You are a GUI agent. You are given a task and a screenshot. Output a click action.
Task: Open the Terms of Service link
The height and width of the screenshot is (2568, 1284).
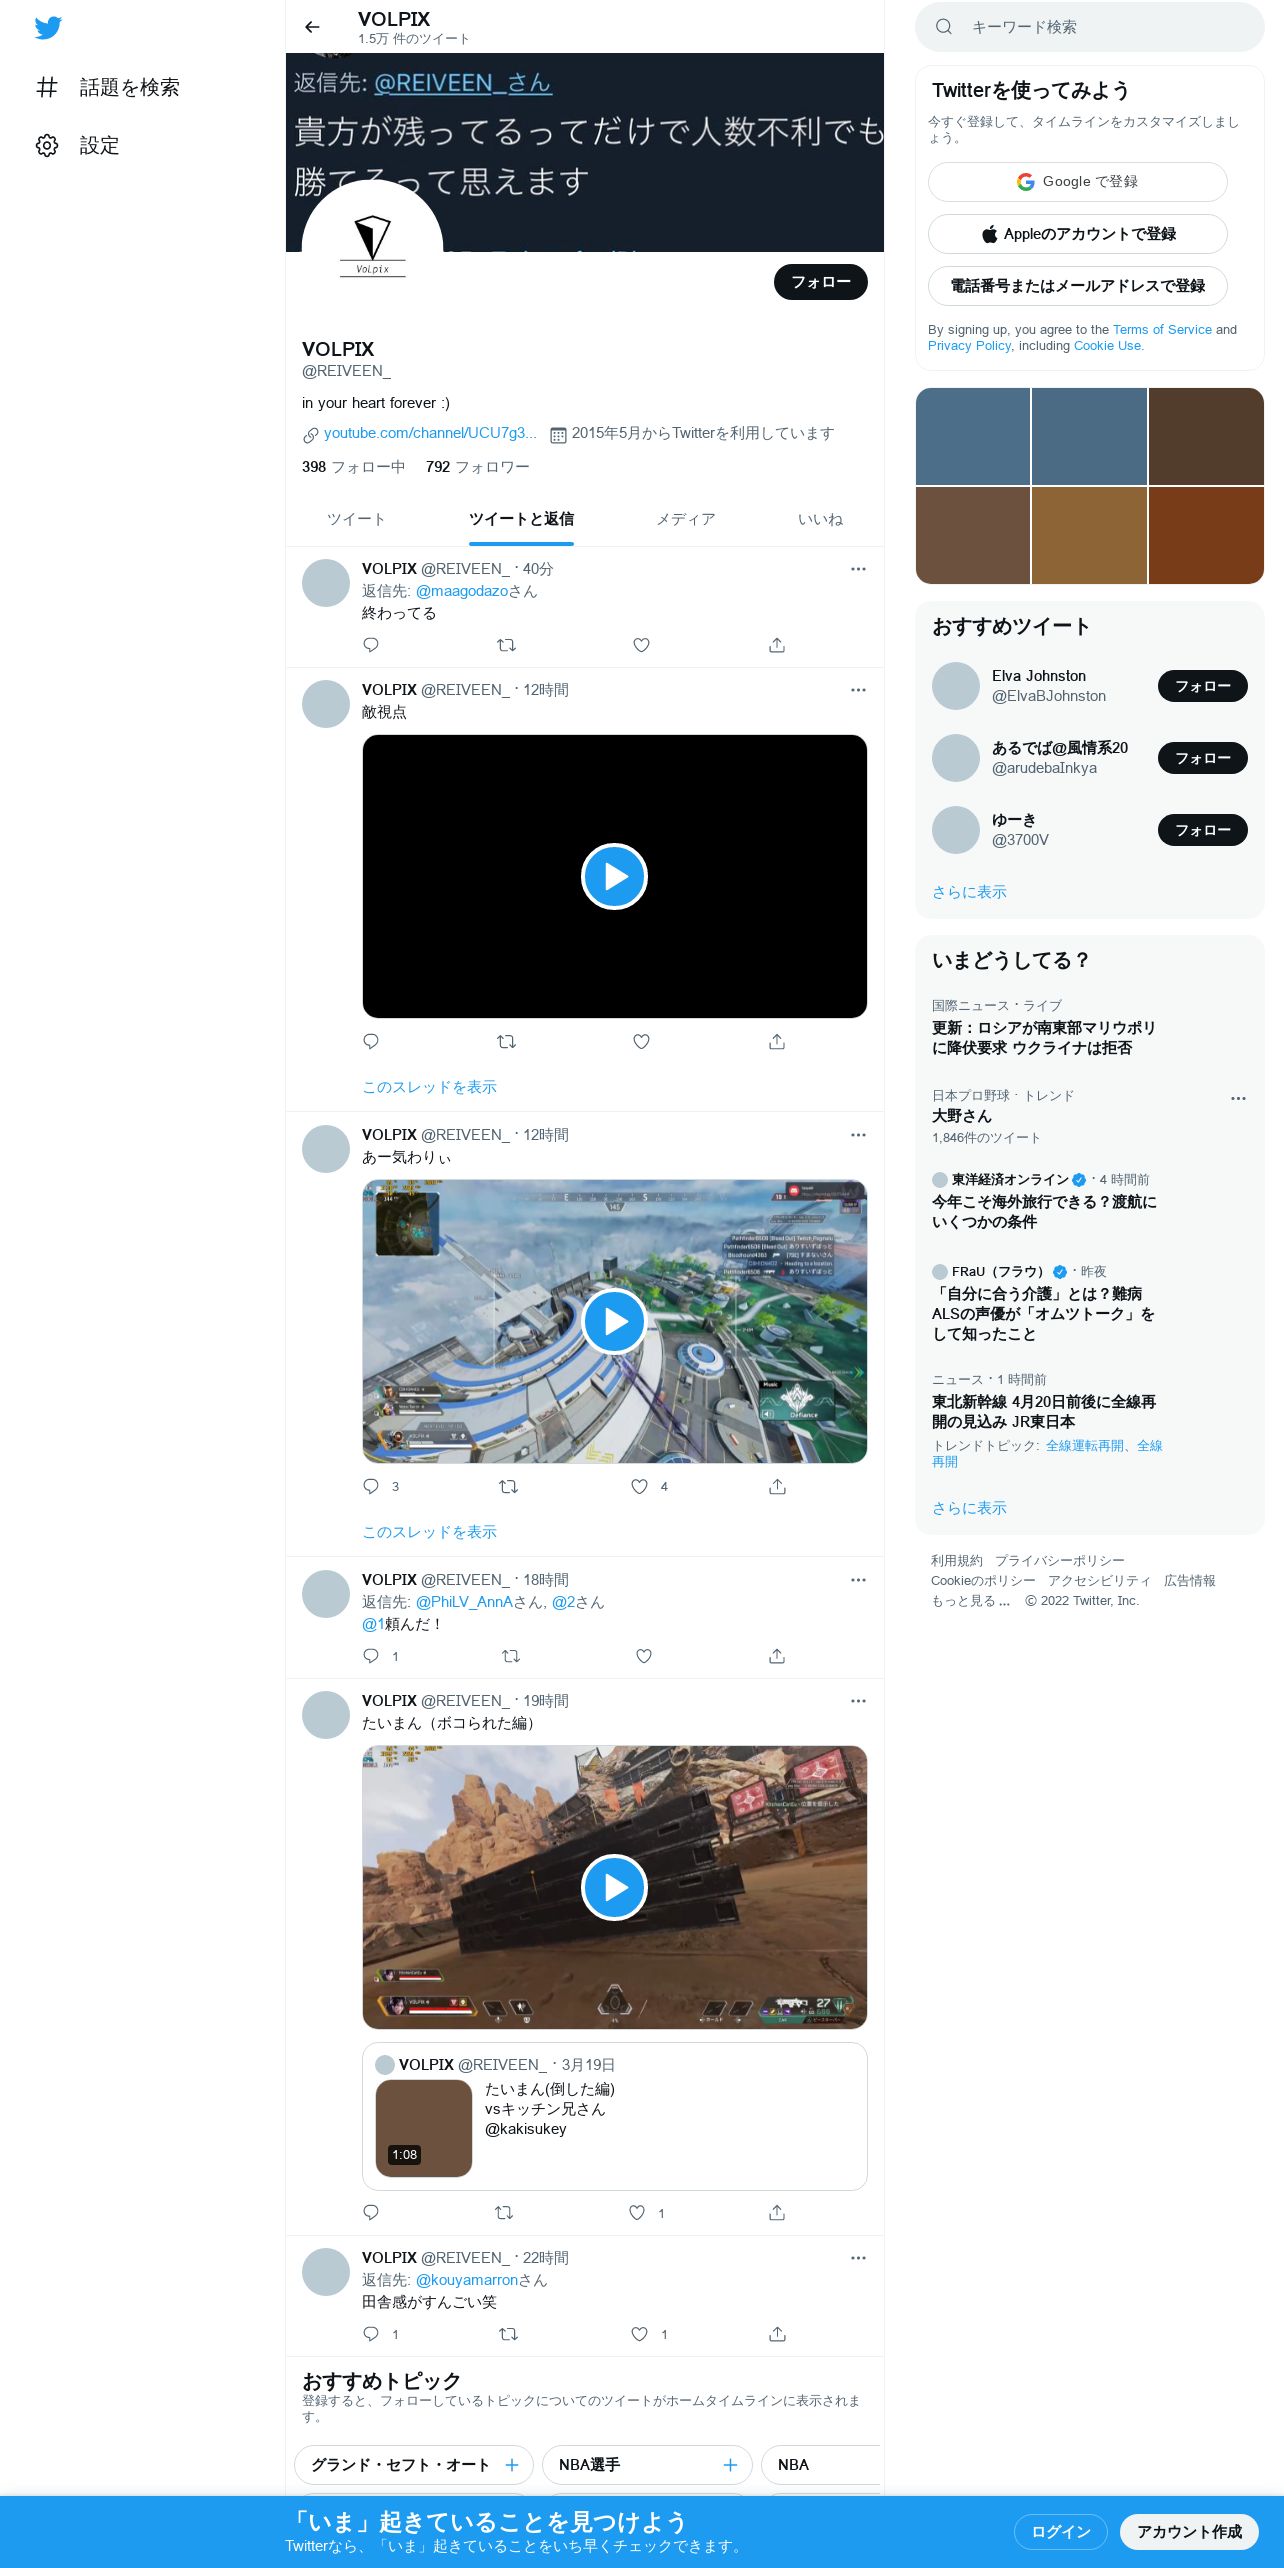[1162, 330]
